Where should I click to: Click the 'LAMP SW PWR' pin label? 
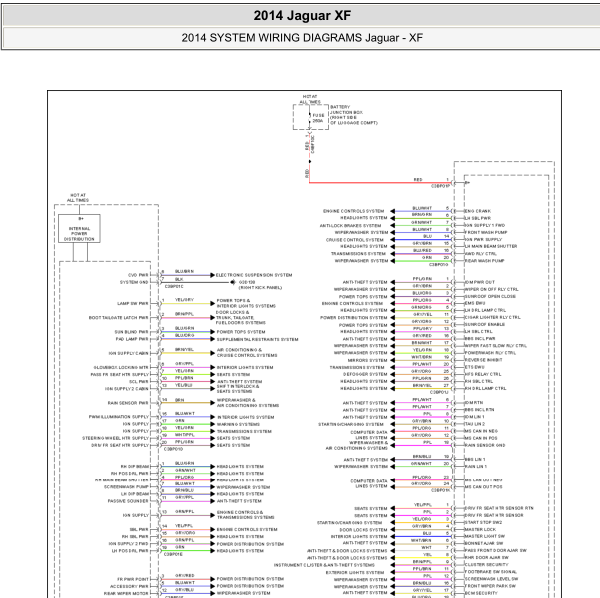click(x=132, y=303)
